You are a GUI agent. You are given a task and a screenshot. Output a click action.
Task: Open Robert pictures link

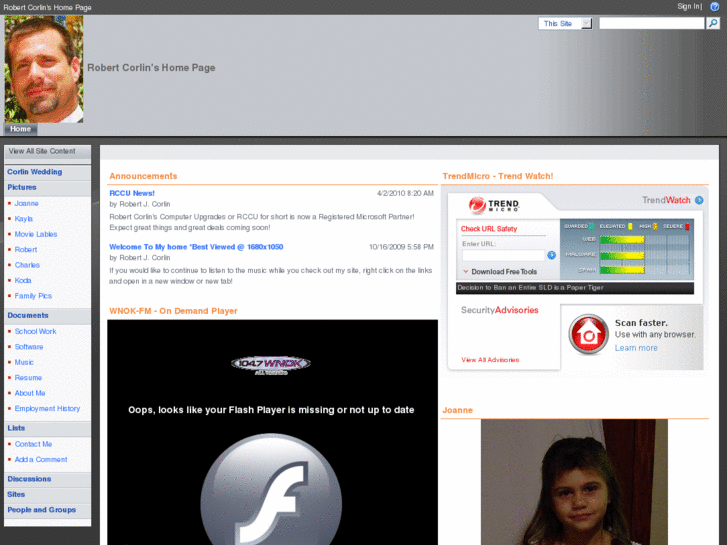tap(26, 250)
